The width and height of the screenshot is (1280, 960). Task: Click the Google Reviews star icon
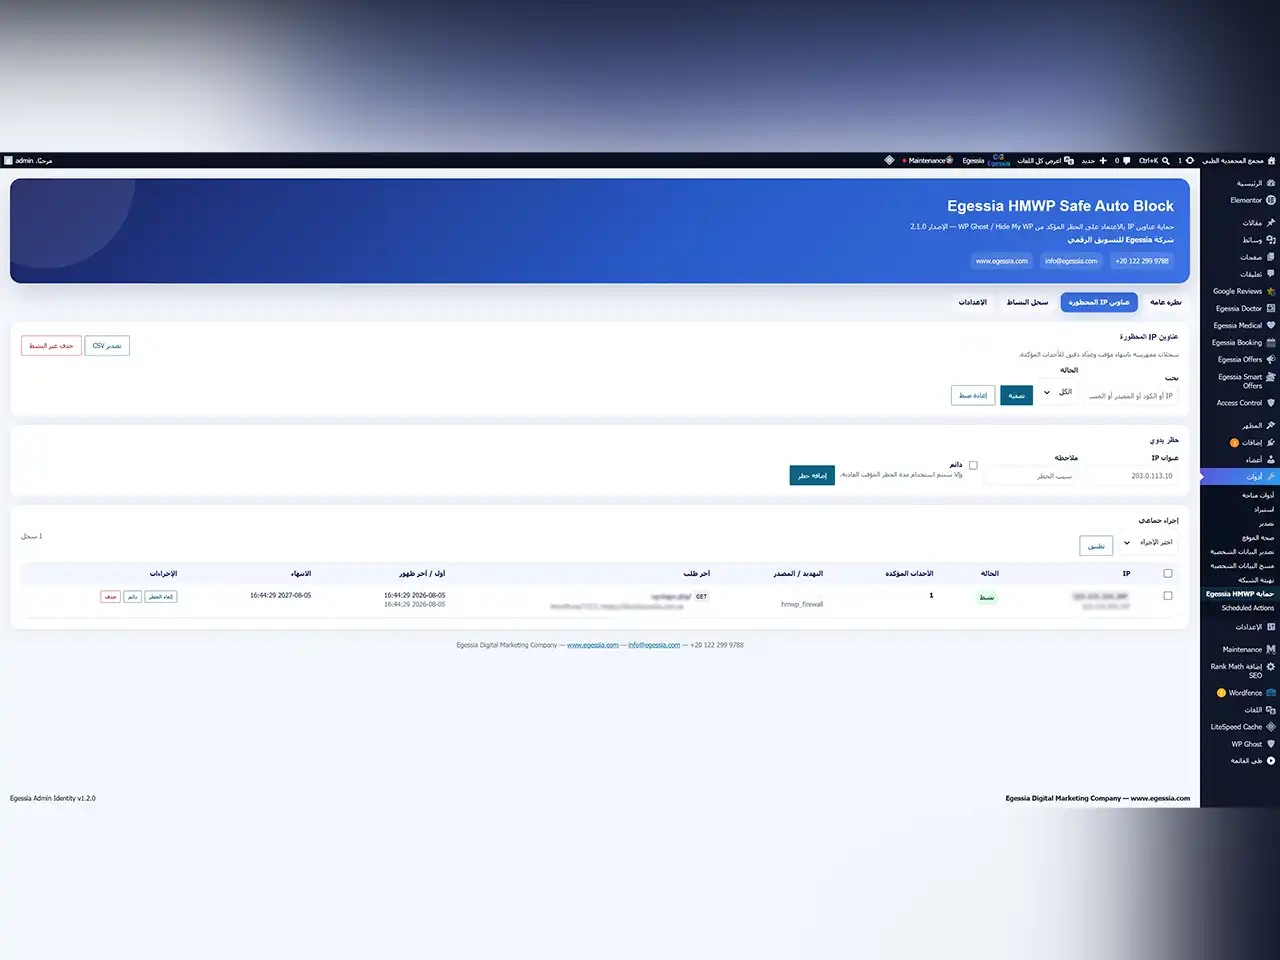[x=1271, y=291]
